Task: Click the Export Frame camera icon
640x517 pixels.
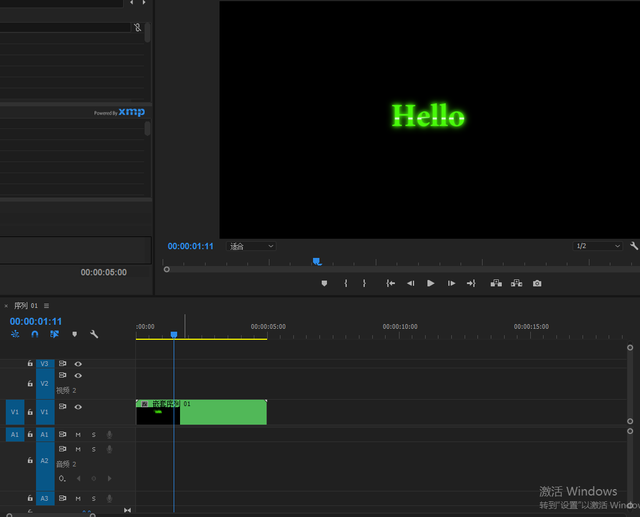Action: point(537,284)
